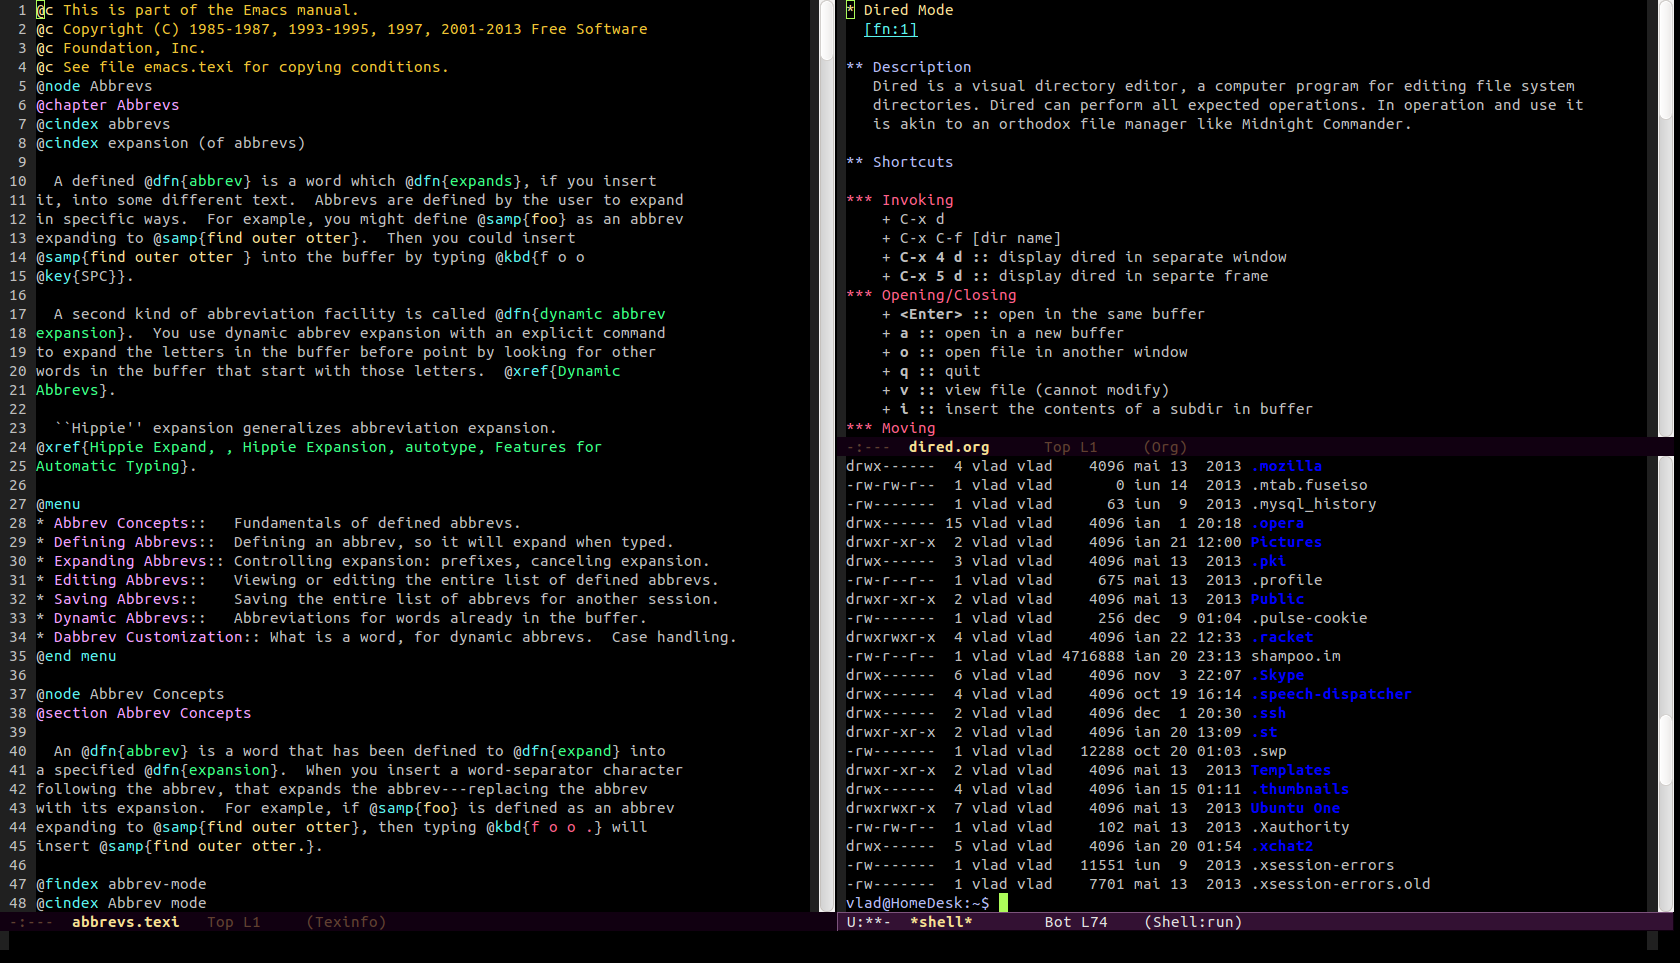Click the abbrevs.texi buffer name in mode line
This screenshot has width=1680, height=963.
pyautogui.click(x=126, y=922)
